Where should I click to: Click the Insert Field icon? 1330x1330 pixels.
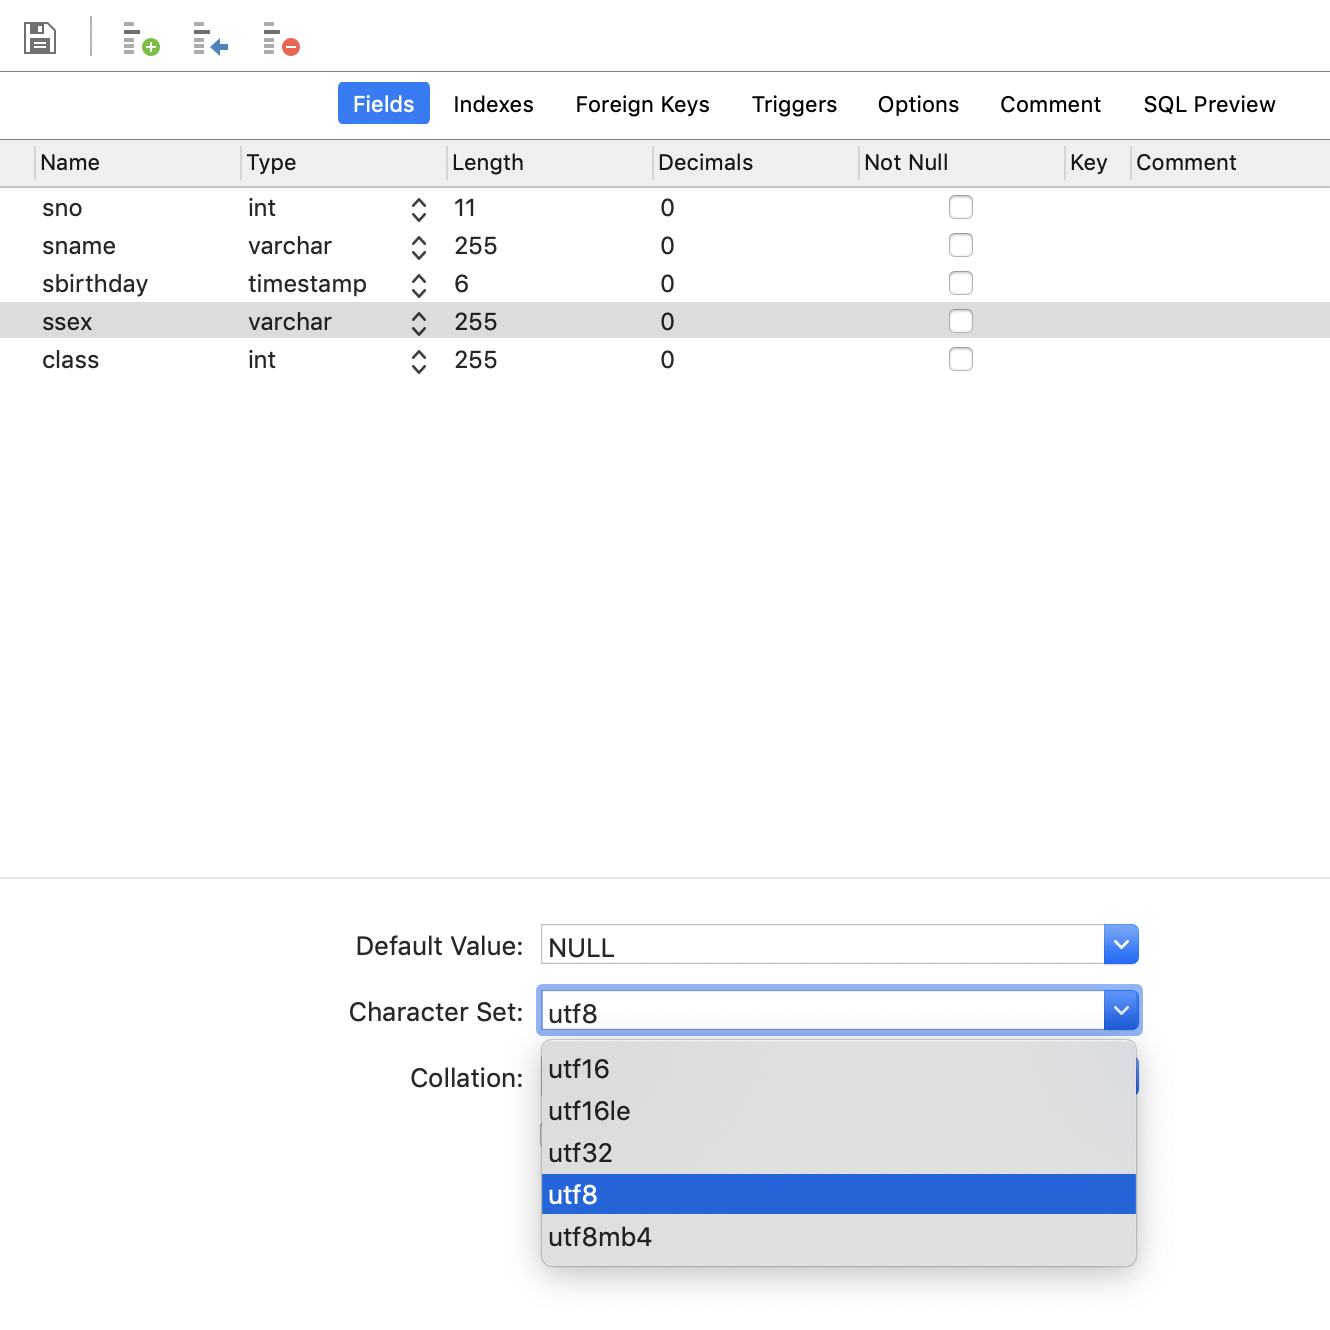pyautogui.click(x=211, y=39)
